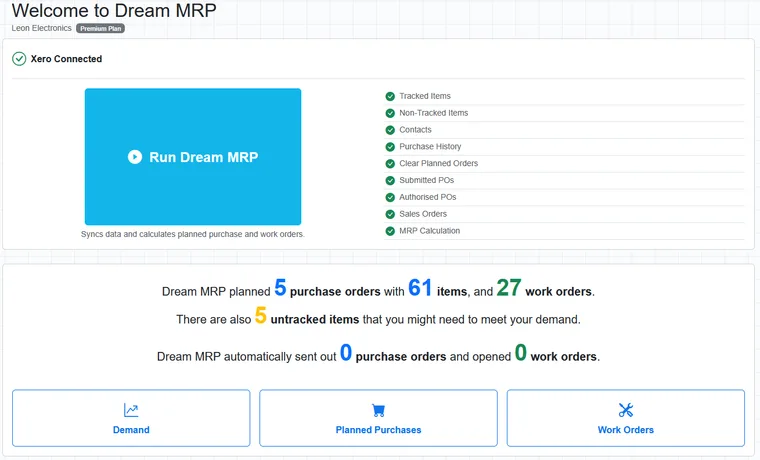760x460 pixels.
Task: Click the Premium Plan badge
Action: click(x=100, y=29)
